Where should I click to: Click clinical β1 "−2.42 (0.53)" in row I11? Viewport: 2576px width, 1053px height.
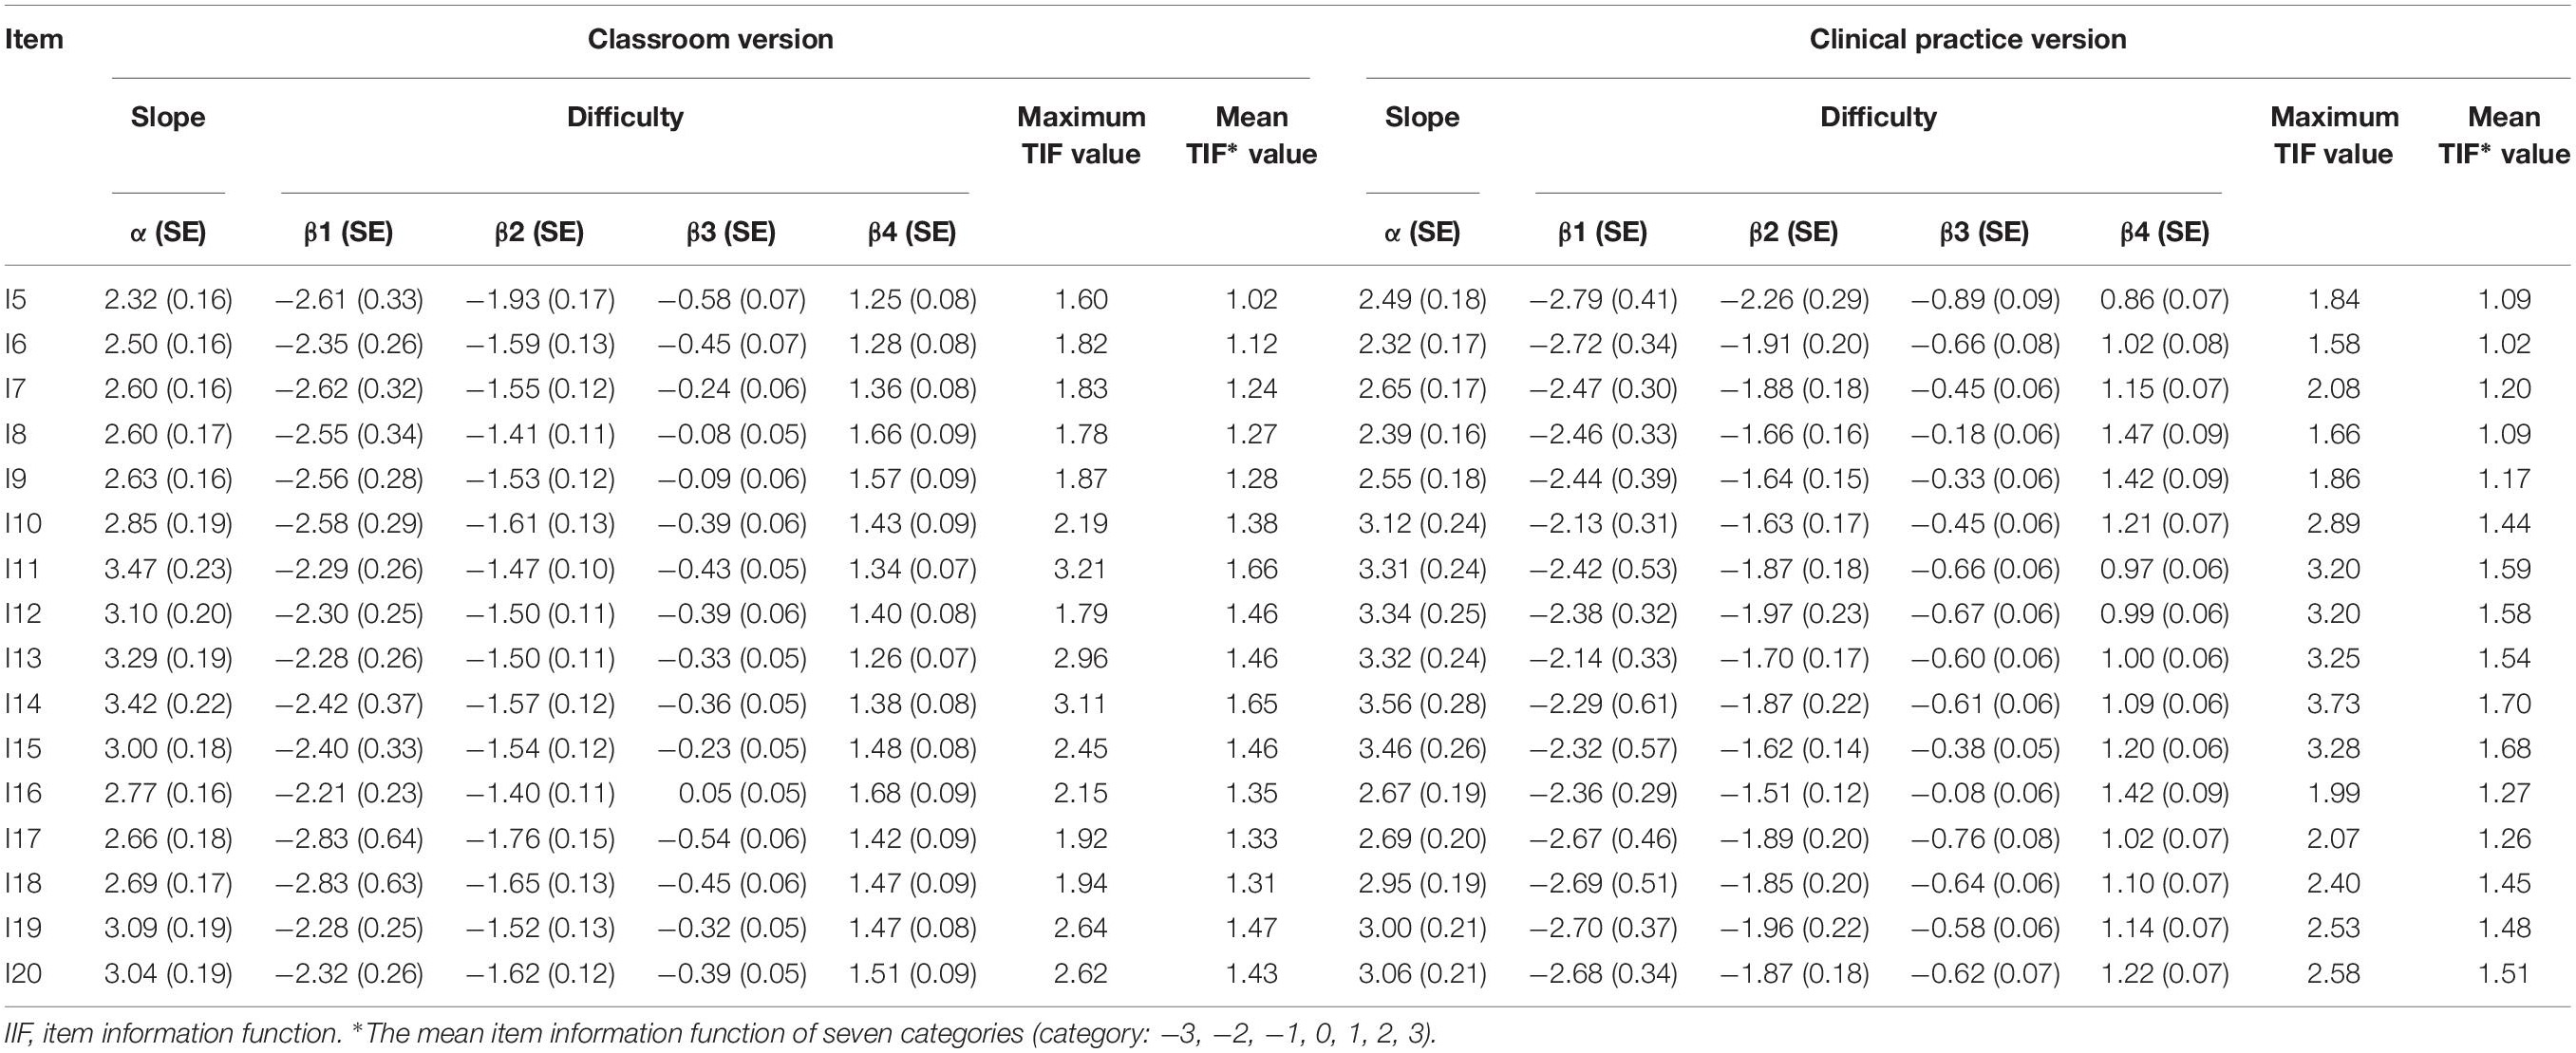(1603, 569)
